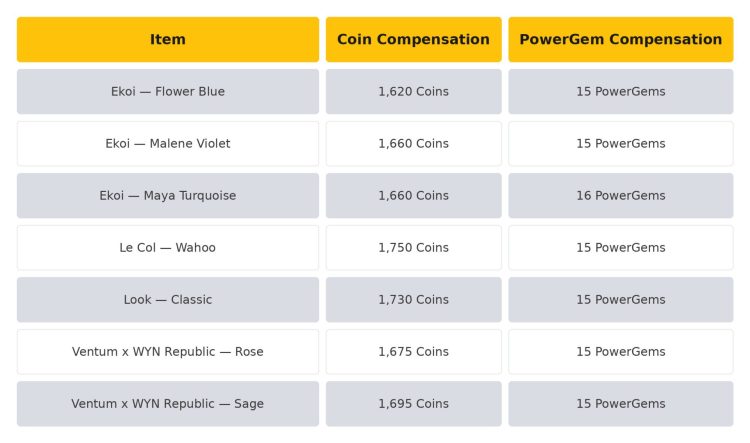
Task: Click the Malene Violet 1,660 Coins cell
Action: click(x=414, y=144)
